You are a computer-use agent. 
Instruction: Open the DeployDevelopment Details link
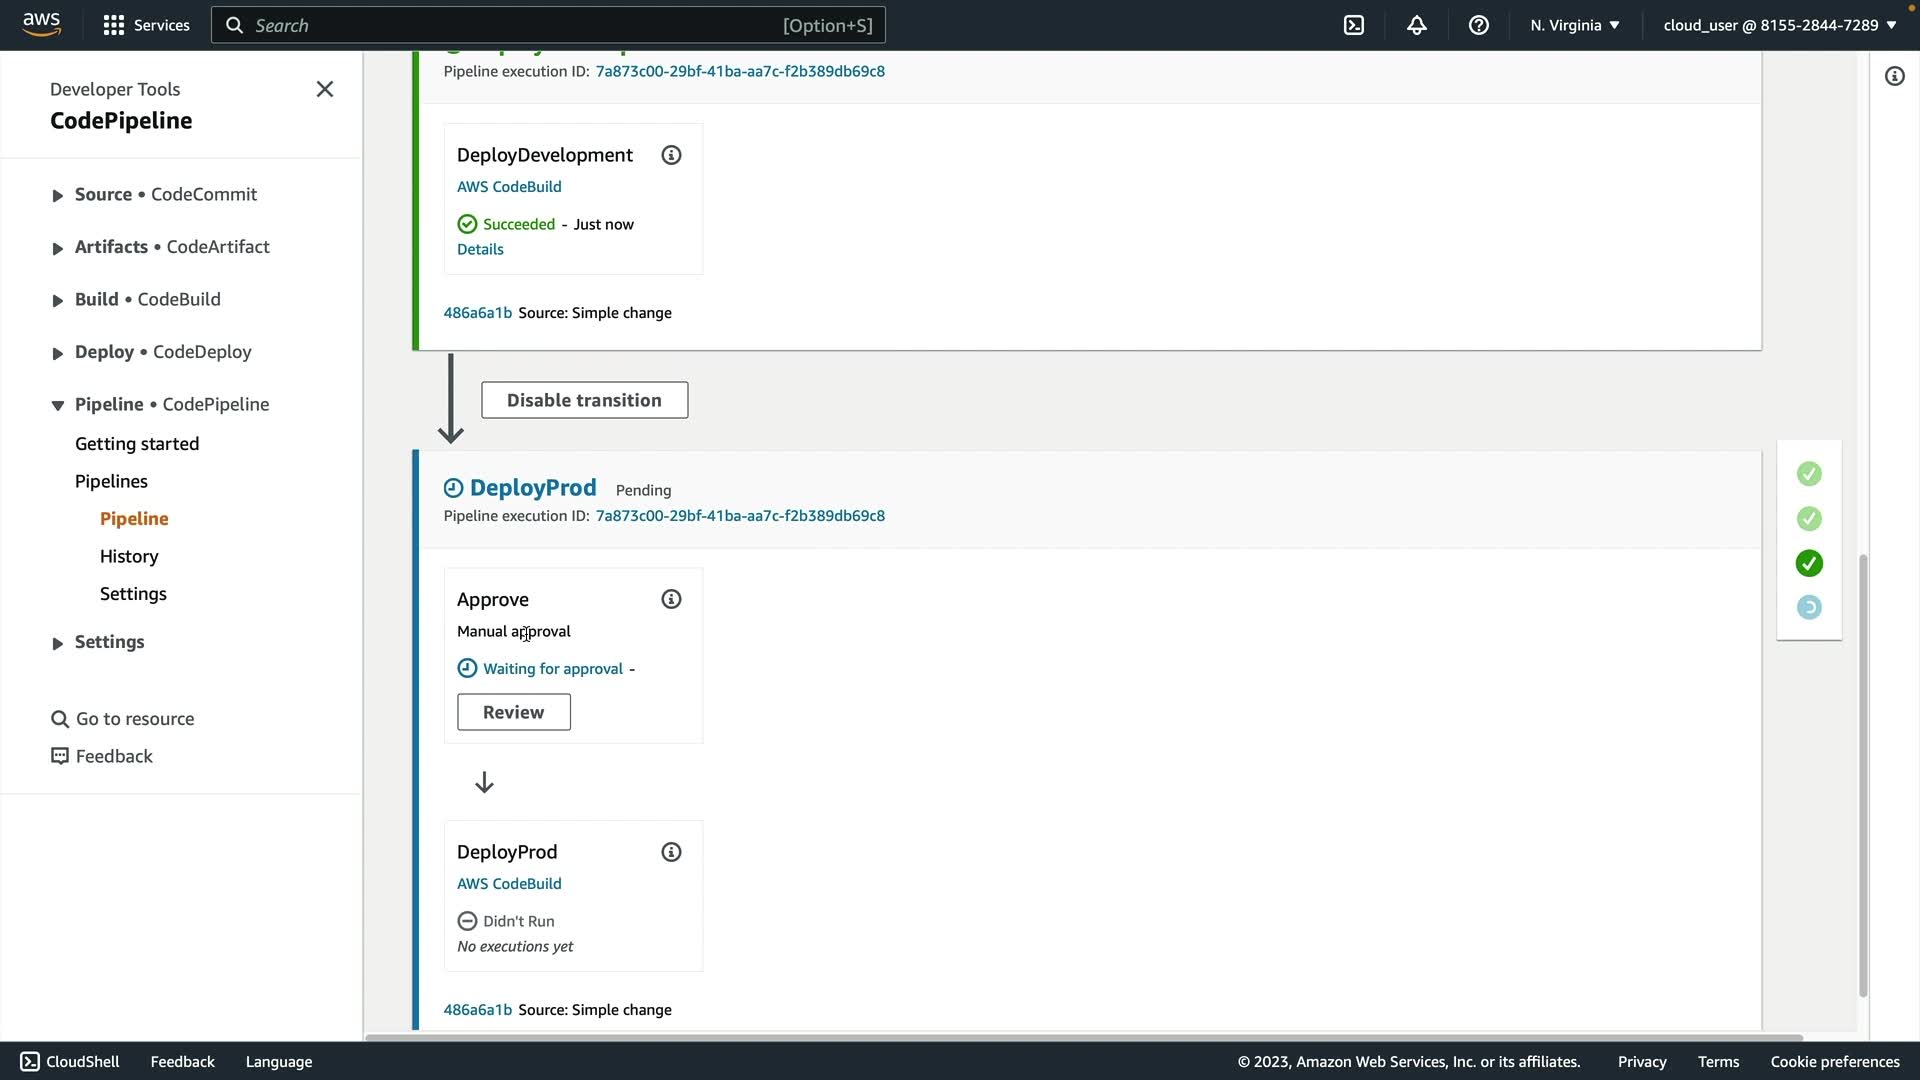click(480, 249)
